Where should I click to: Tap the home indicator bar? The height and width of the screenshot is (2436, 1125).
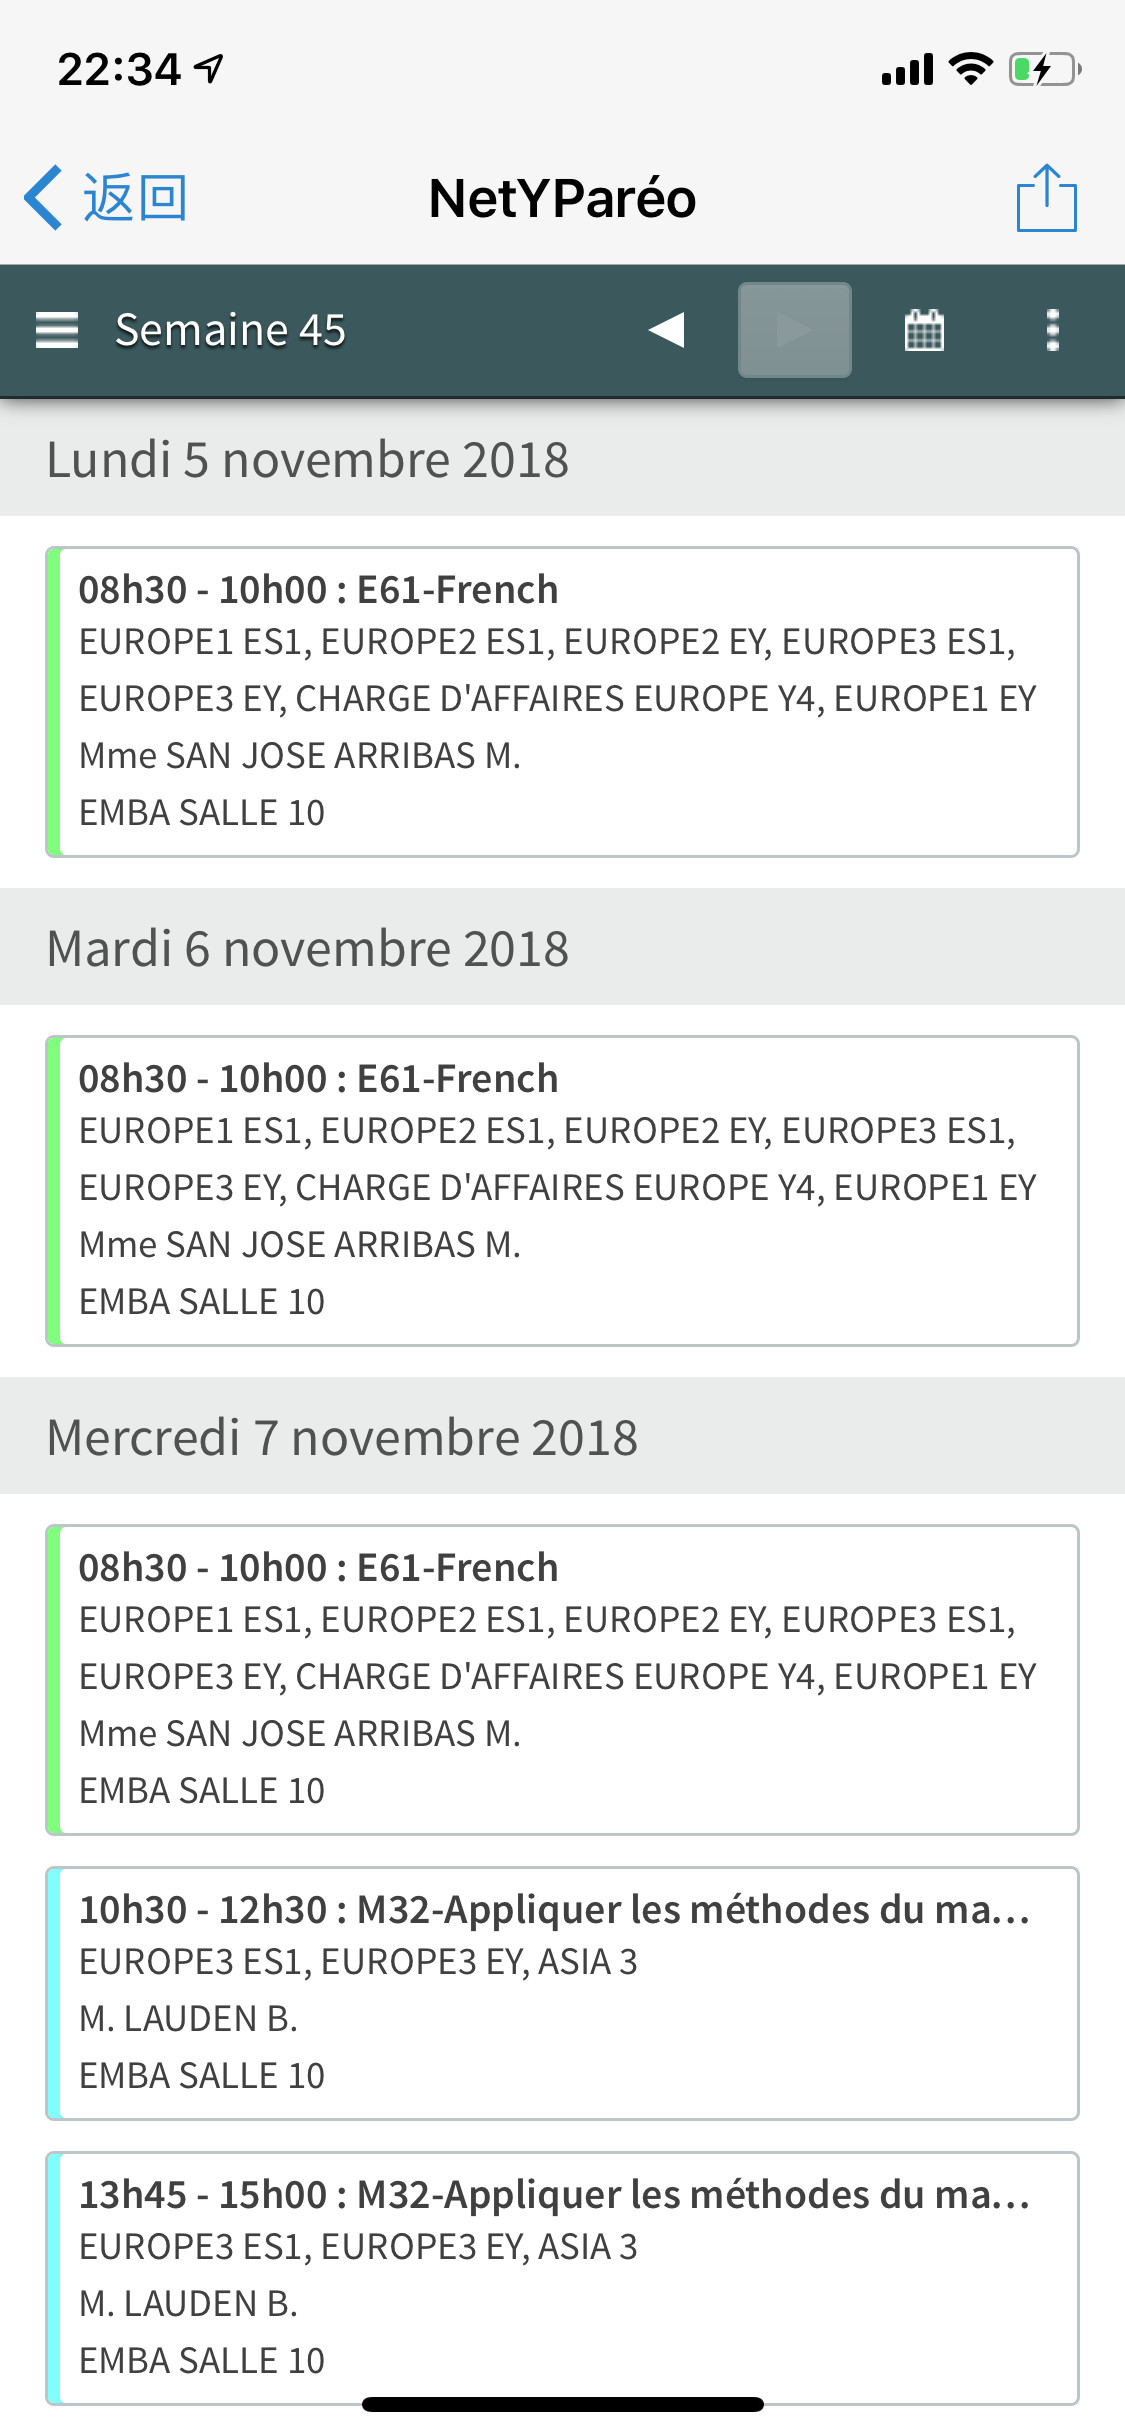(562, 2404)
